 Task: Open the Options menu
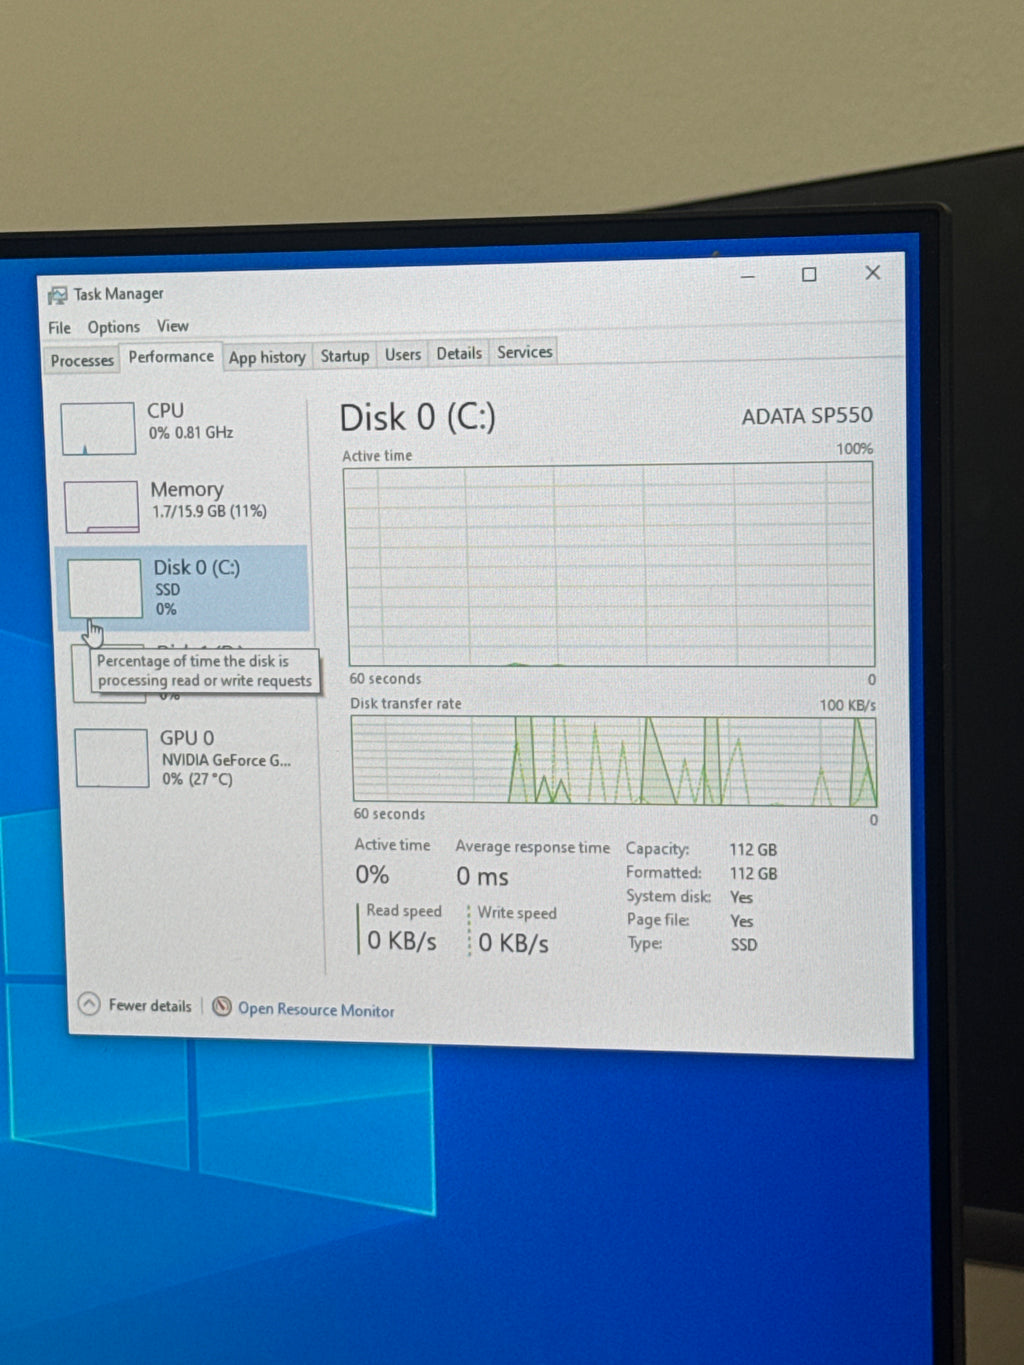[113, 327]
